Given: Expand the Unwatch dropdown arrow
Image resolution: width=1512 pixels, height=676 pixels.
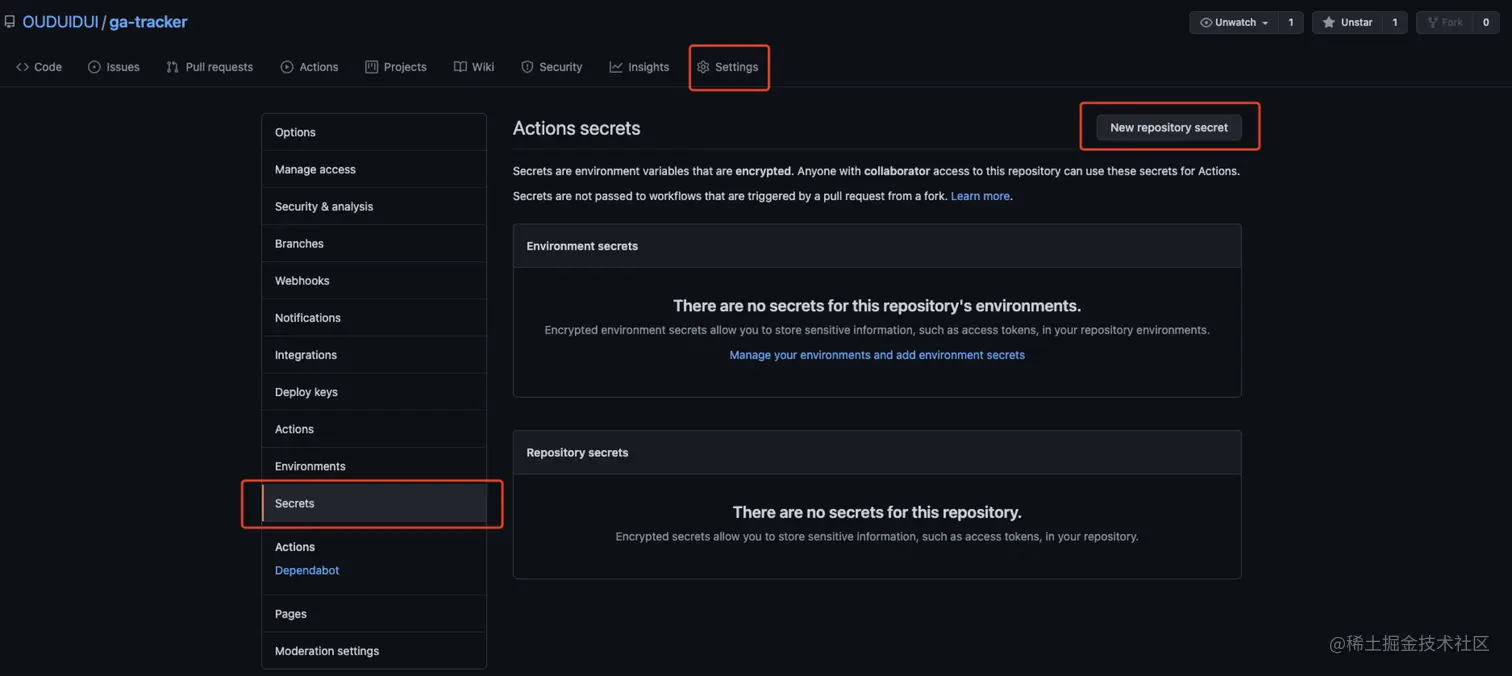Looking at the screenshot, I should click(x=1265, y=22).
